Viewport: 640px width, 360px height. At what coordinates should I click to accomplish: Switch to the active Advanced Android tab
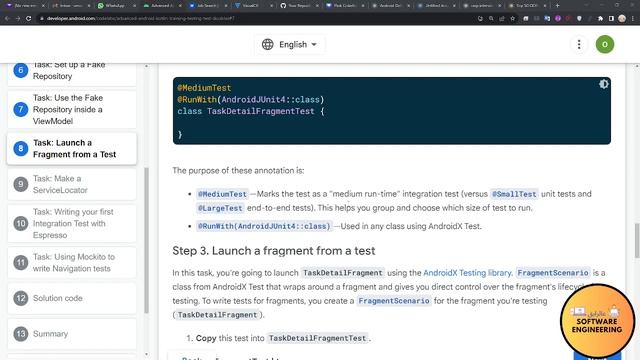click(161, 6)
